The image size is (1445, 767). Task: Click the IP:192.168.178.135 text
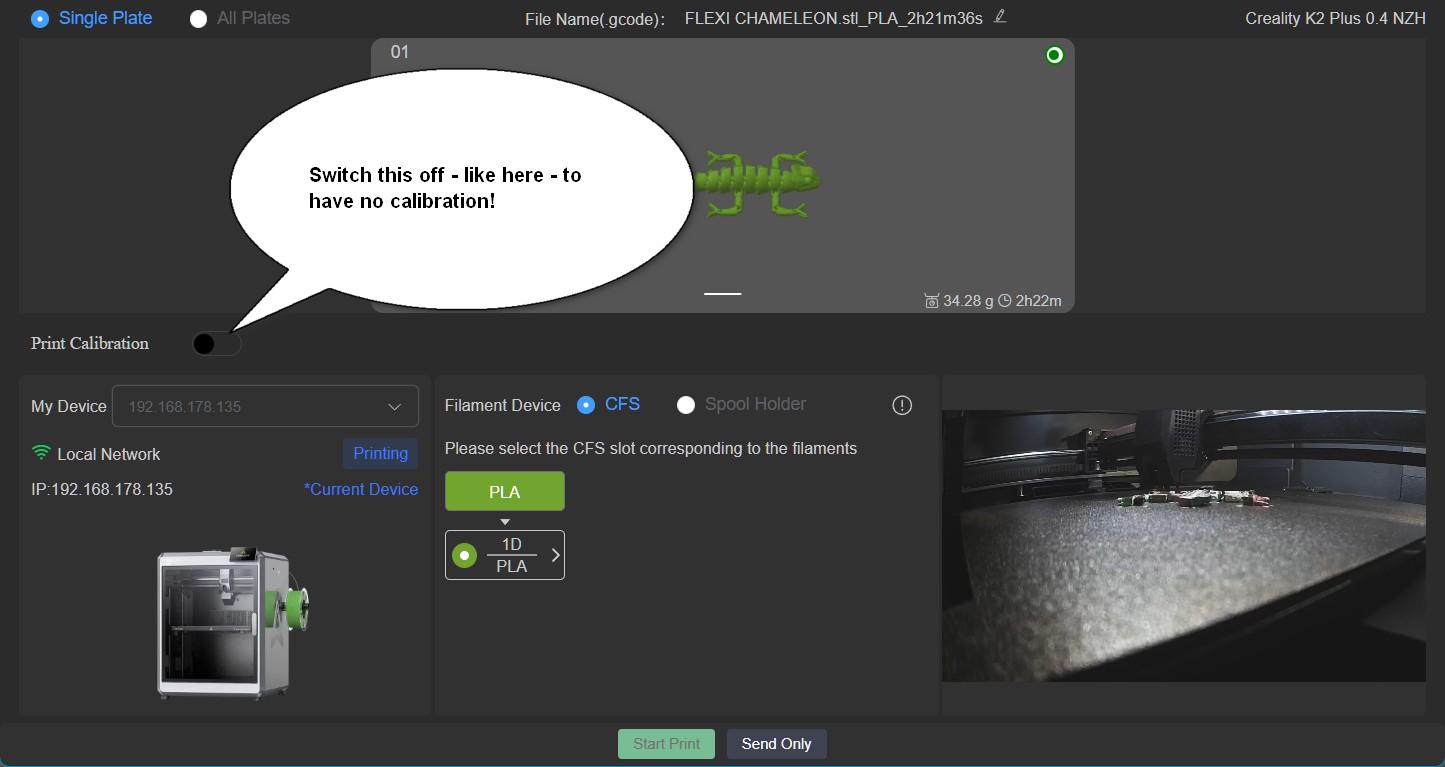coord(102,489)
